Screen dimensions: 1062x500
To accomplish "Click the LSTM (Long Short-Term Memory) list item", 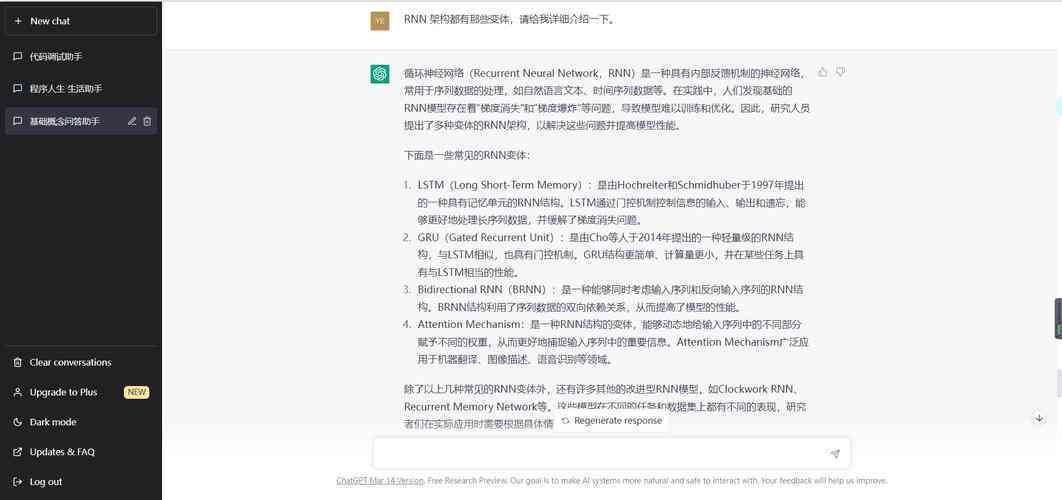I will (607, 203).
